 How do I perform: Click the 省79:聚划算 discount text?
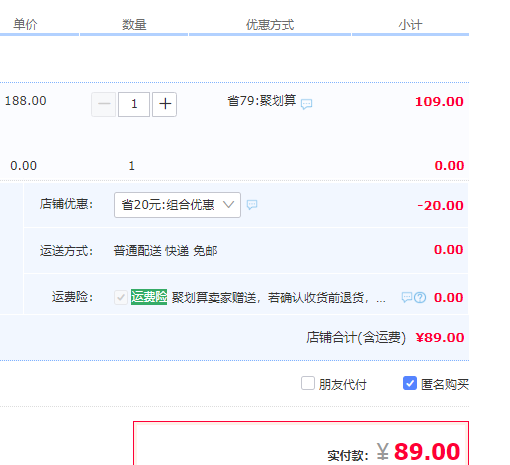pos(262,101)
